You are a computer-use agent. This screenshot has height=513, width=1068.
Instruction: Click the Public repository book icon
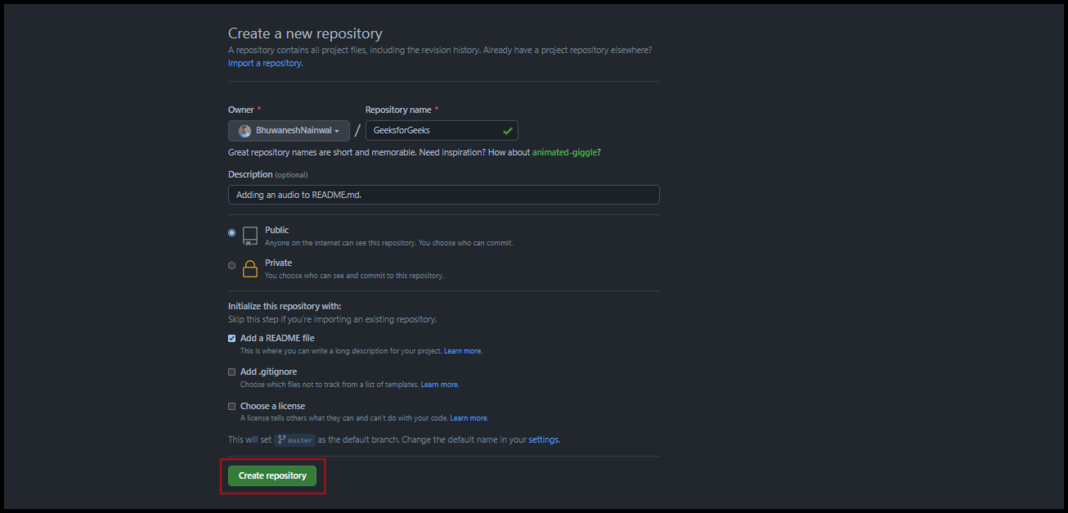pyautogui.click(x=250, y=235)
